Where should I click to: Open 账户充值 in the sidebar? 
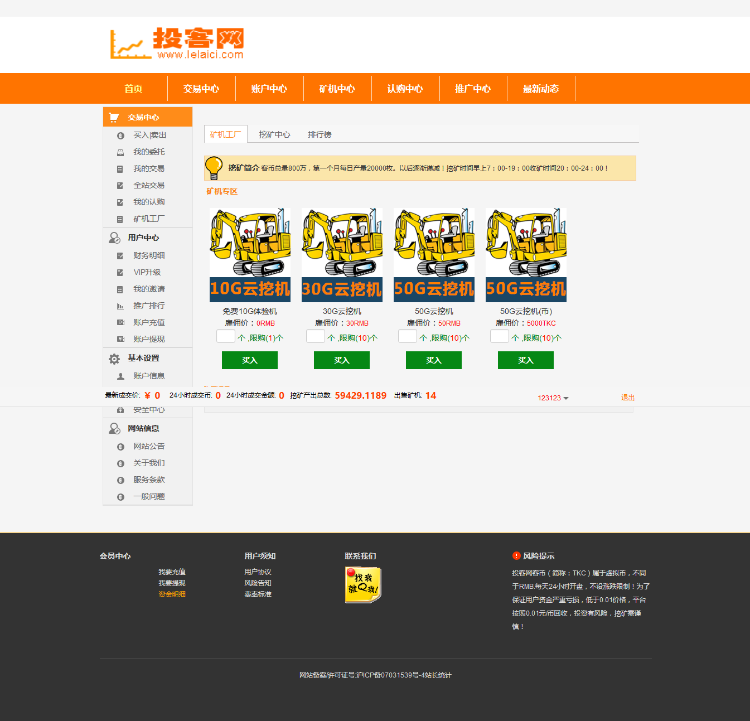click(149, 323)
